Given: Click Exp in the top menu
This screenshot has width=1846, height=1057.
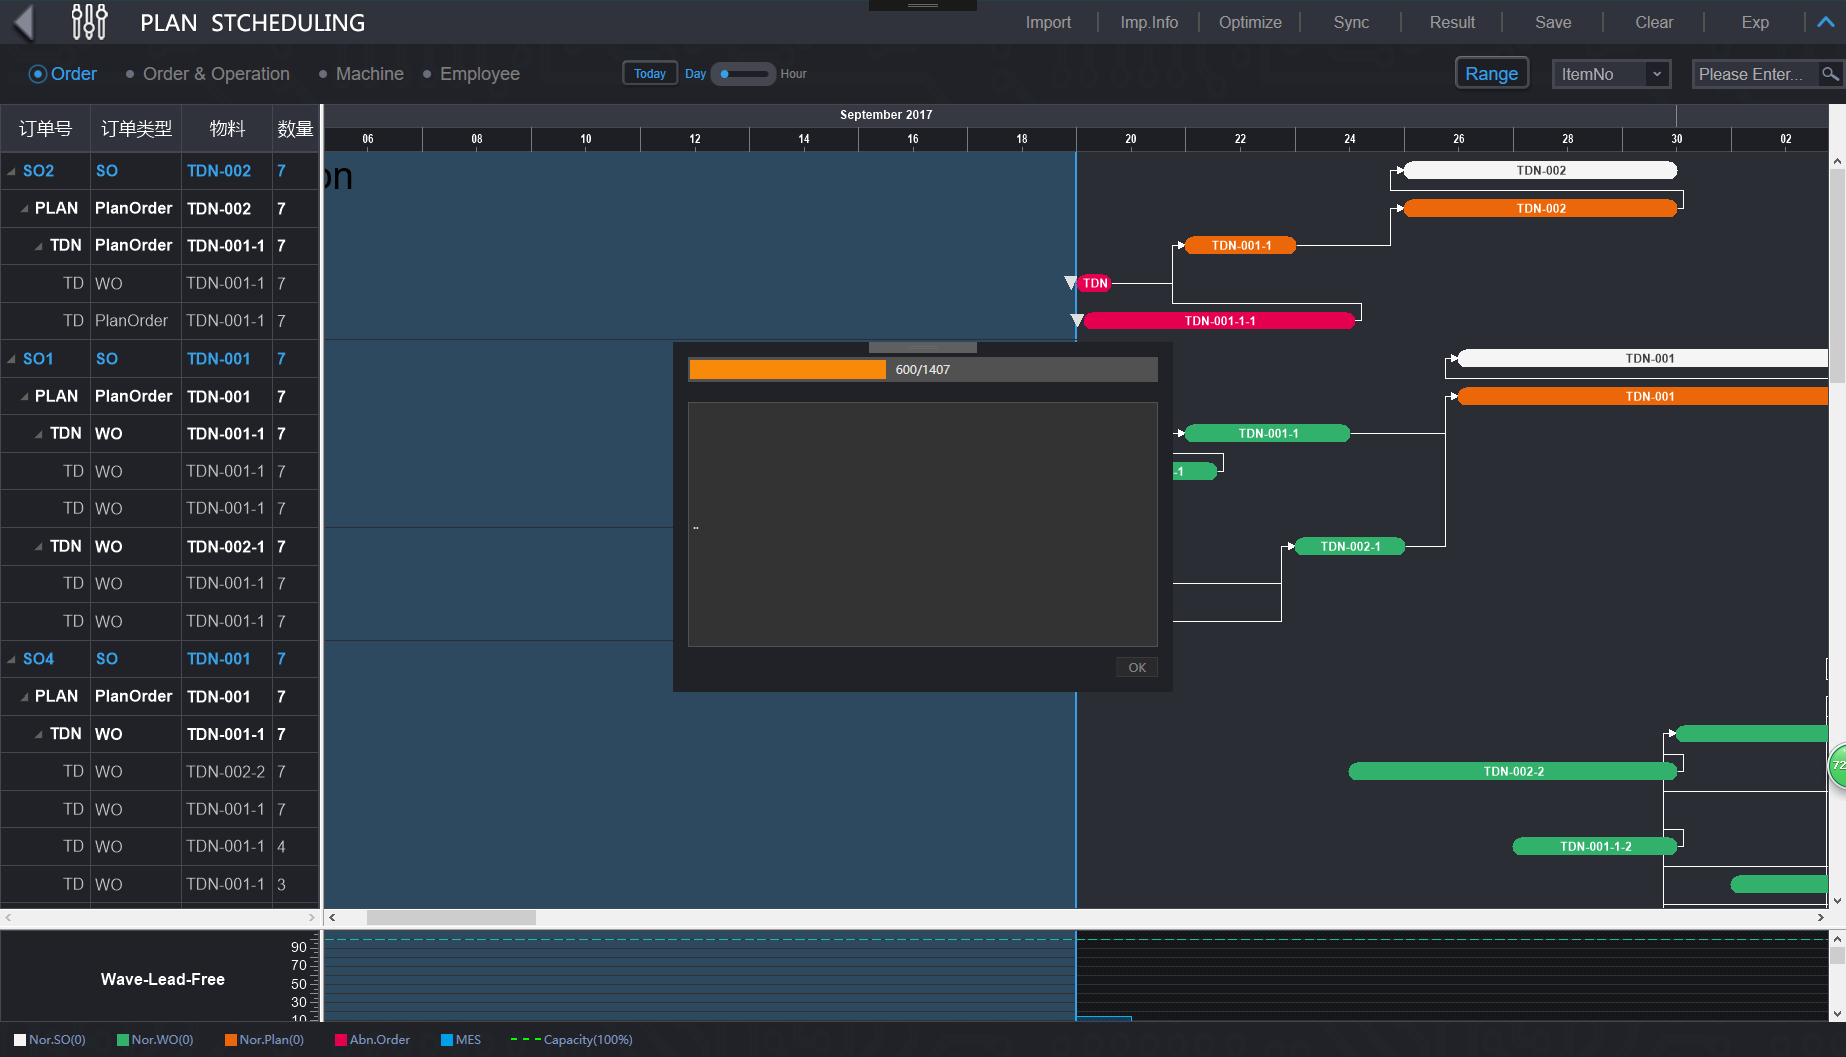Looking at the screenshot, I should click(1755, 22).
